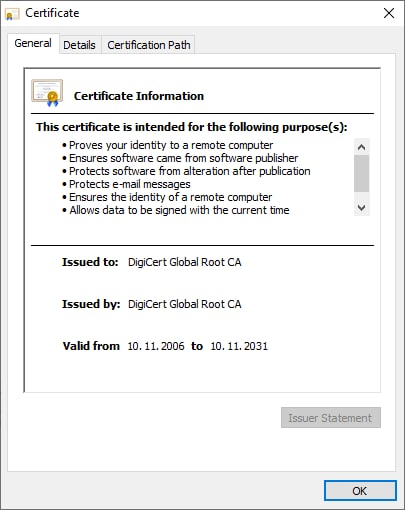Click the purposes list scroll down arrow
405x510 pixels.
point(361,208)
